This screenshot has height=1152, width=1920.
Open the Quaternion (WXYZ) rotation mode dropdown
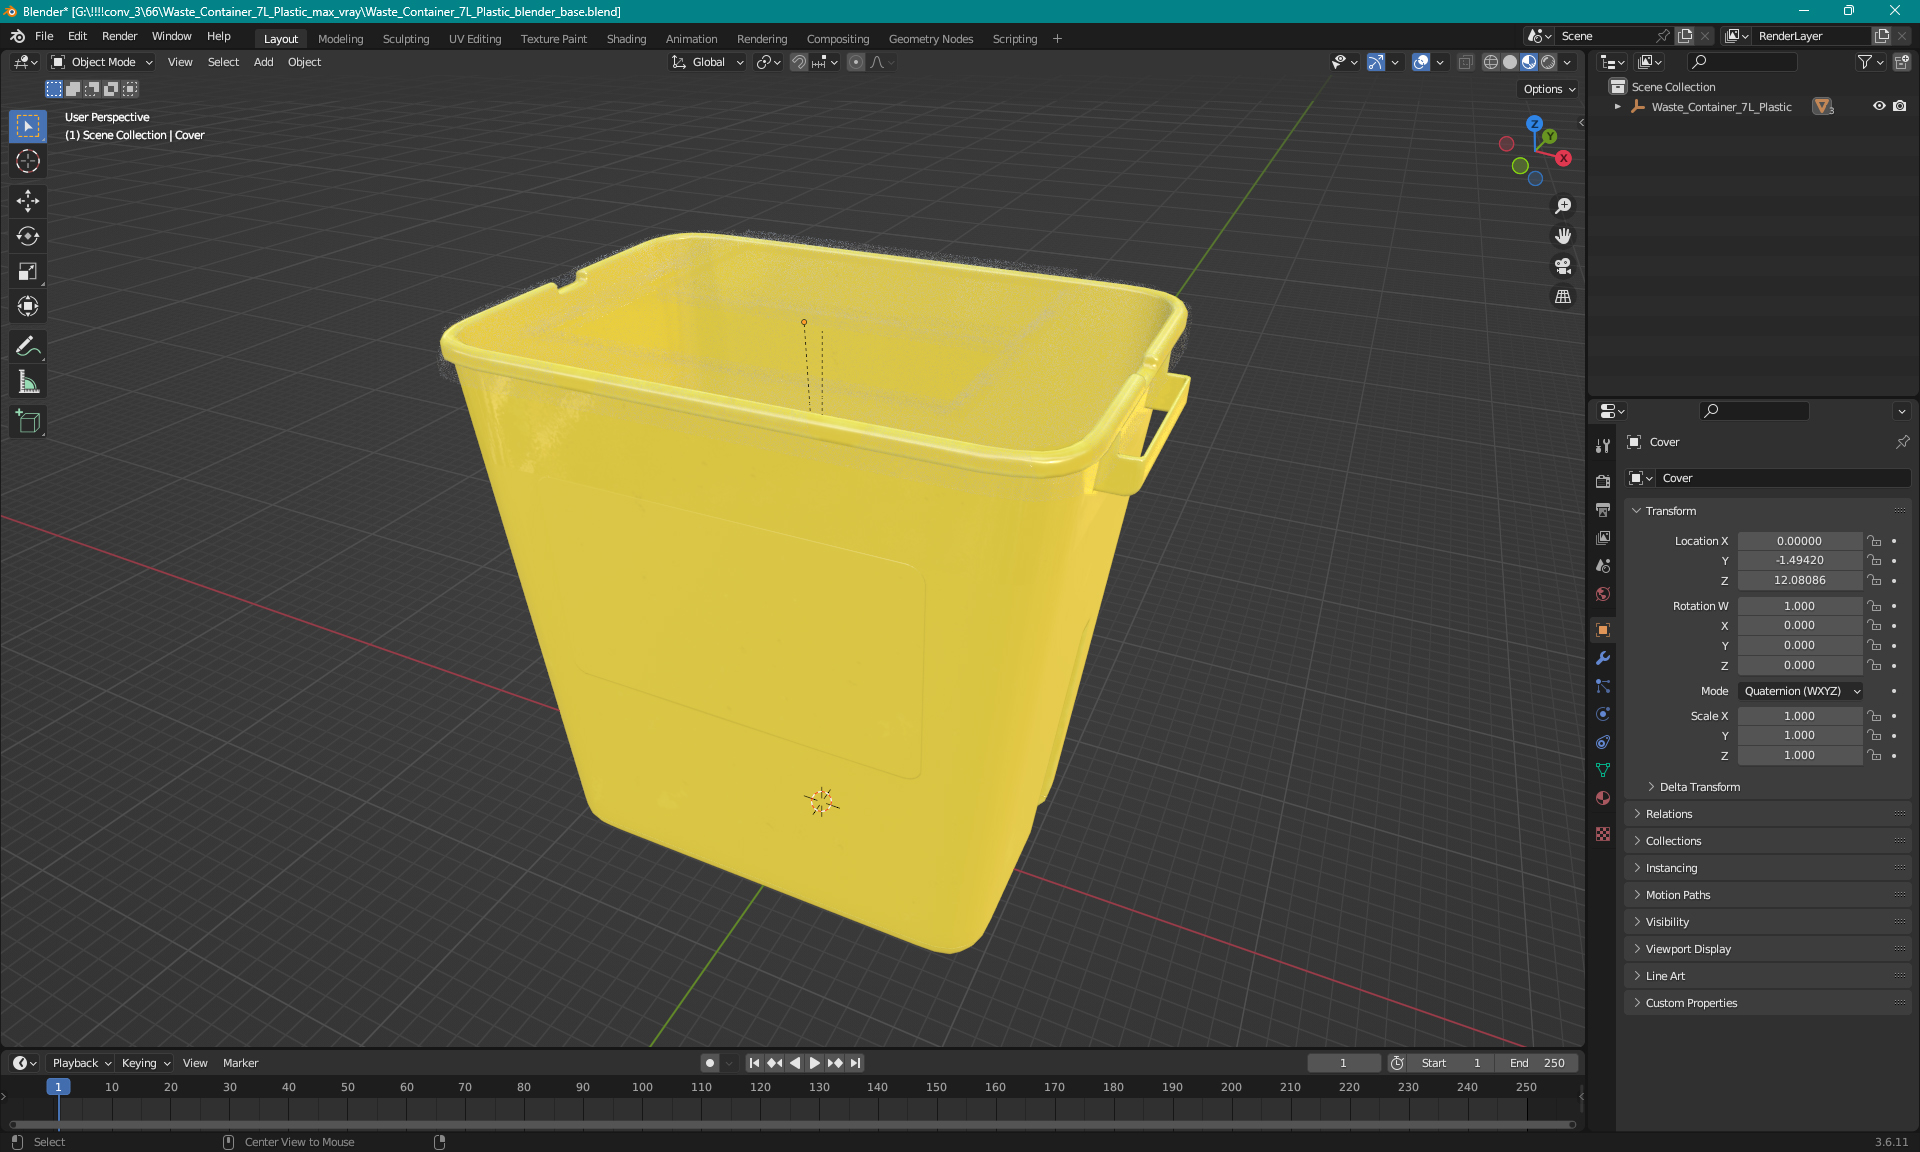pos(1801,691)
